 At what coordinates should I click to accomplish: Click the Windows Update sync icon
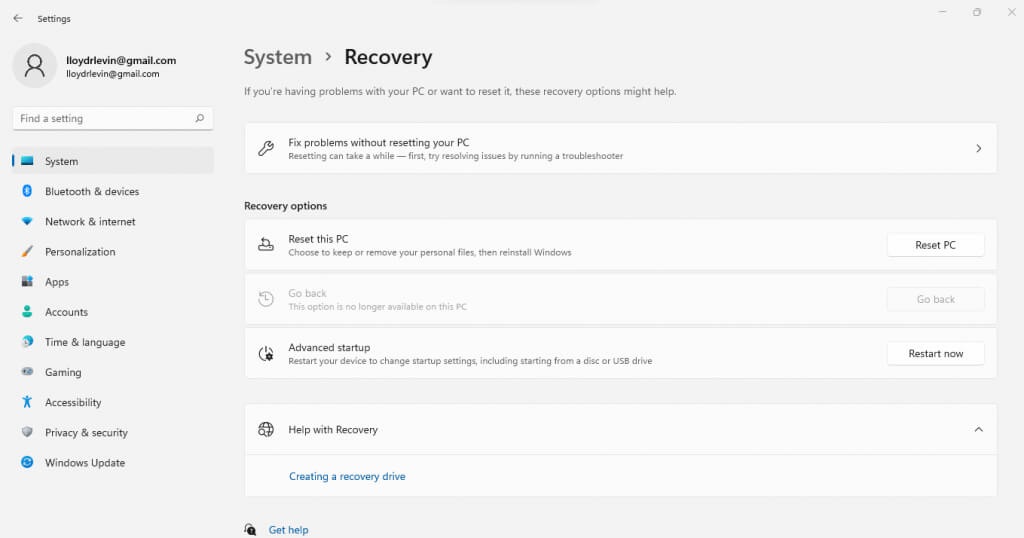tap(27, 462)
